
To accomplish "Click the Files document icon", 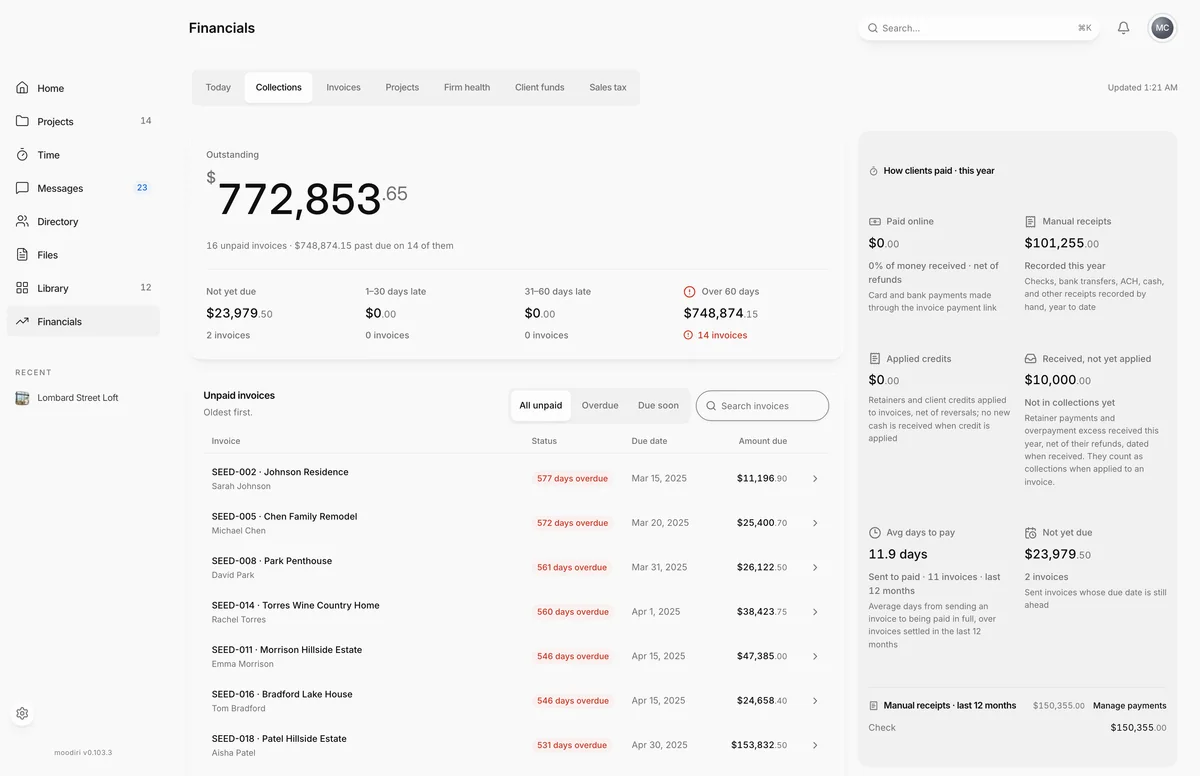I will click(22, 255).
